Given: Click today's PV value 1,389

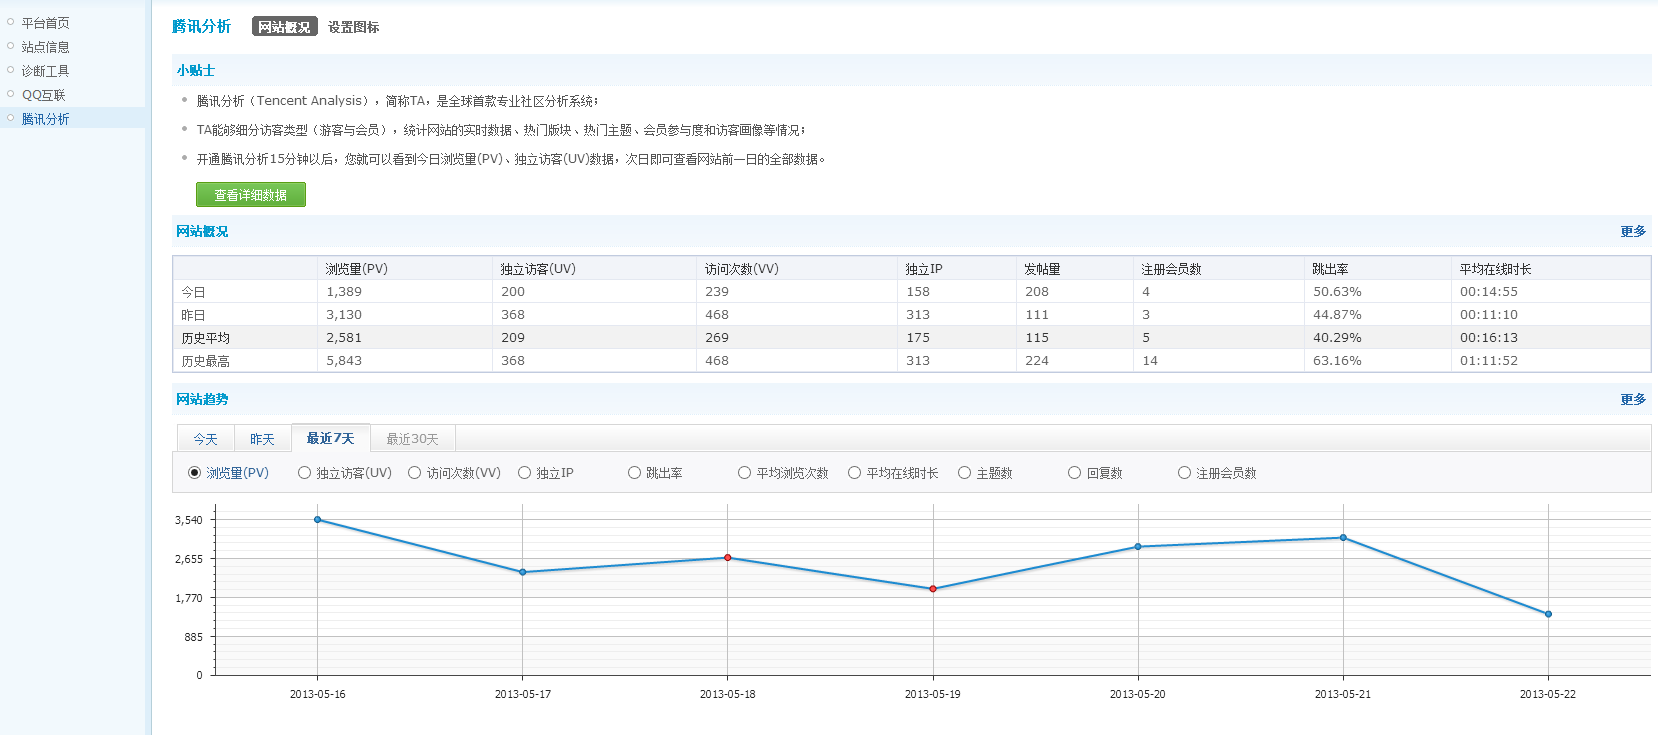Looking at the screenshot, I should (344, 292).
